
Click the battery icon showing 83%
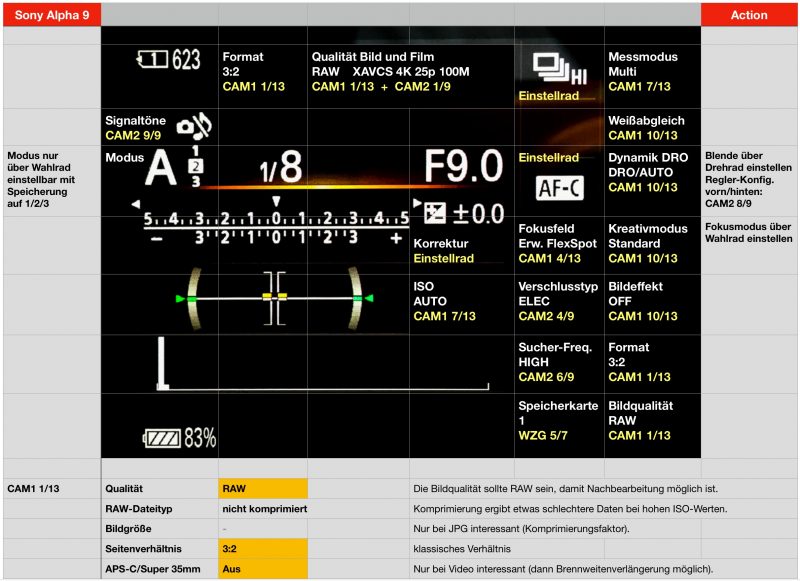[x=180, y=438]
